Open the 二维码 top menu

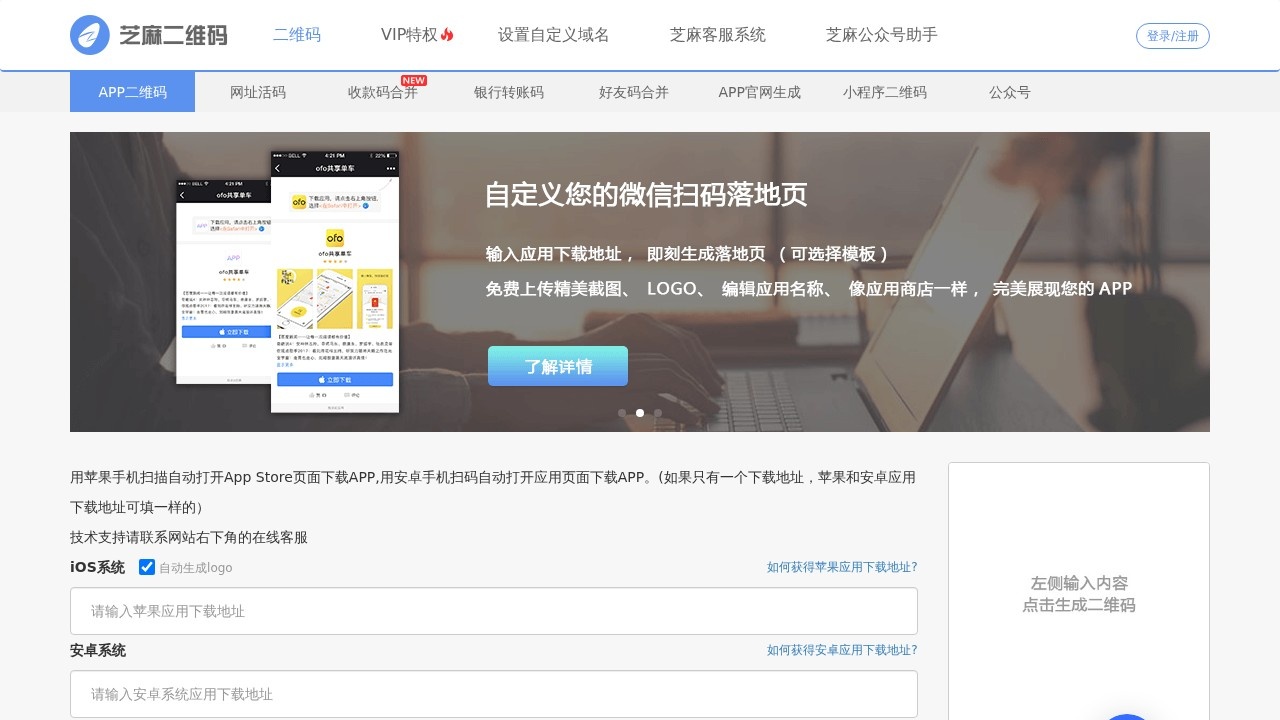tap(297, 35)
